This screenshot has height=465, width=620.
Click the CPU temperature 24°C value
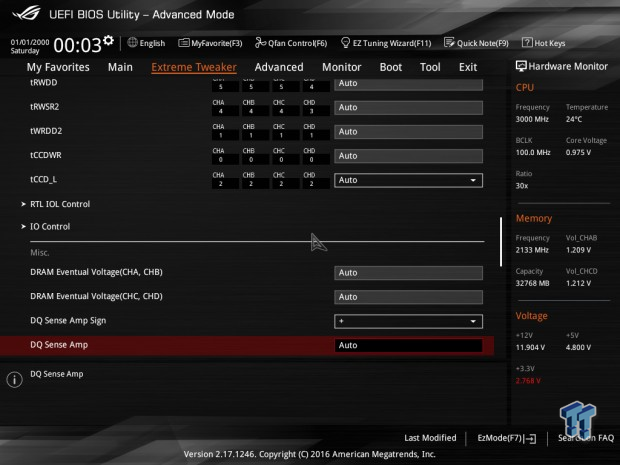tap(574, 119)
